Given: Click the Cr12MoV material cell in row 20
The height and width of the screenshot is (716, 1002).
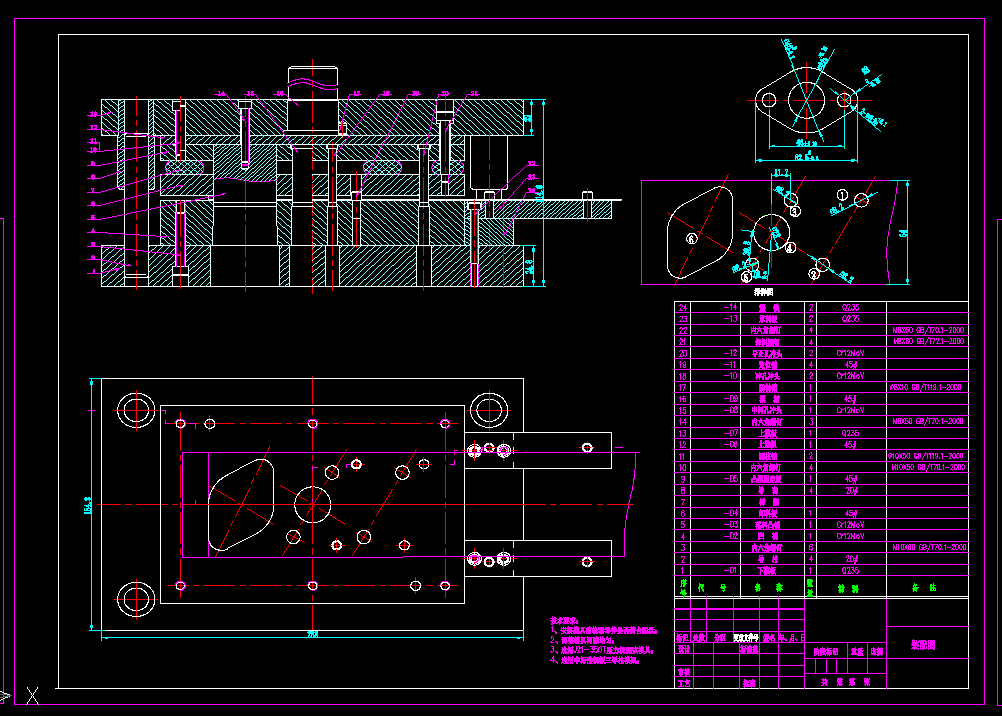Looking at the screenshot, I should [850, 353].
